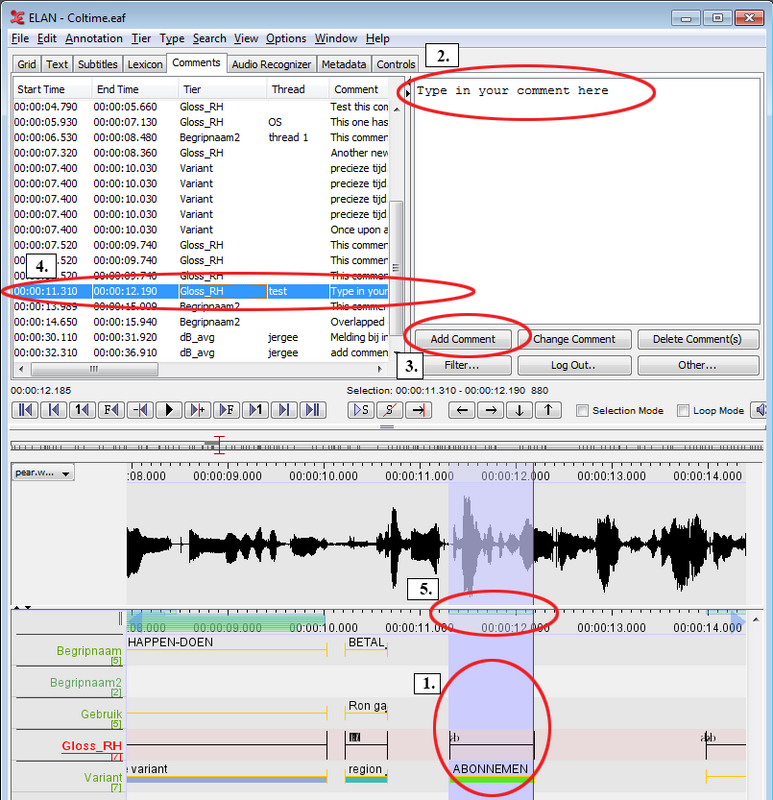
Task: Enable the Selection Mode checkbox
Action: 583,411
